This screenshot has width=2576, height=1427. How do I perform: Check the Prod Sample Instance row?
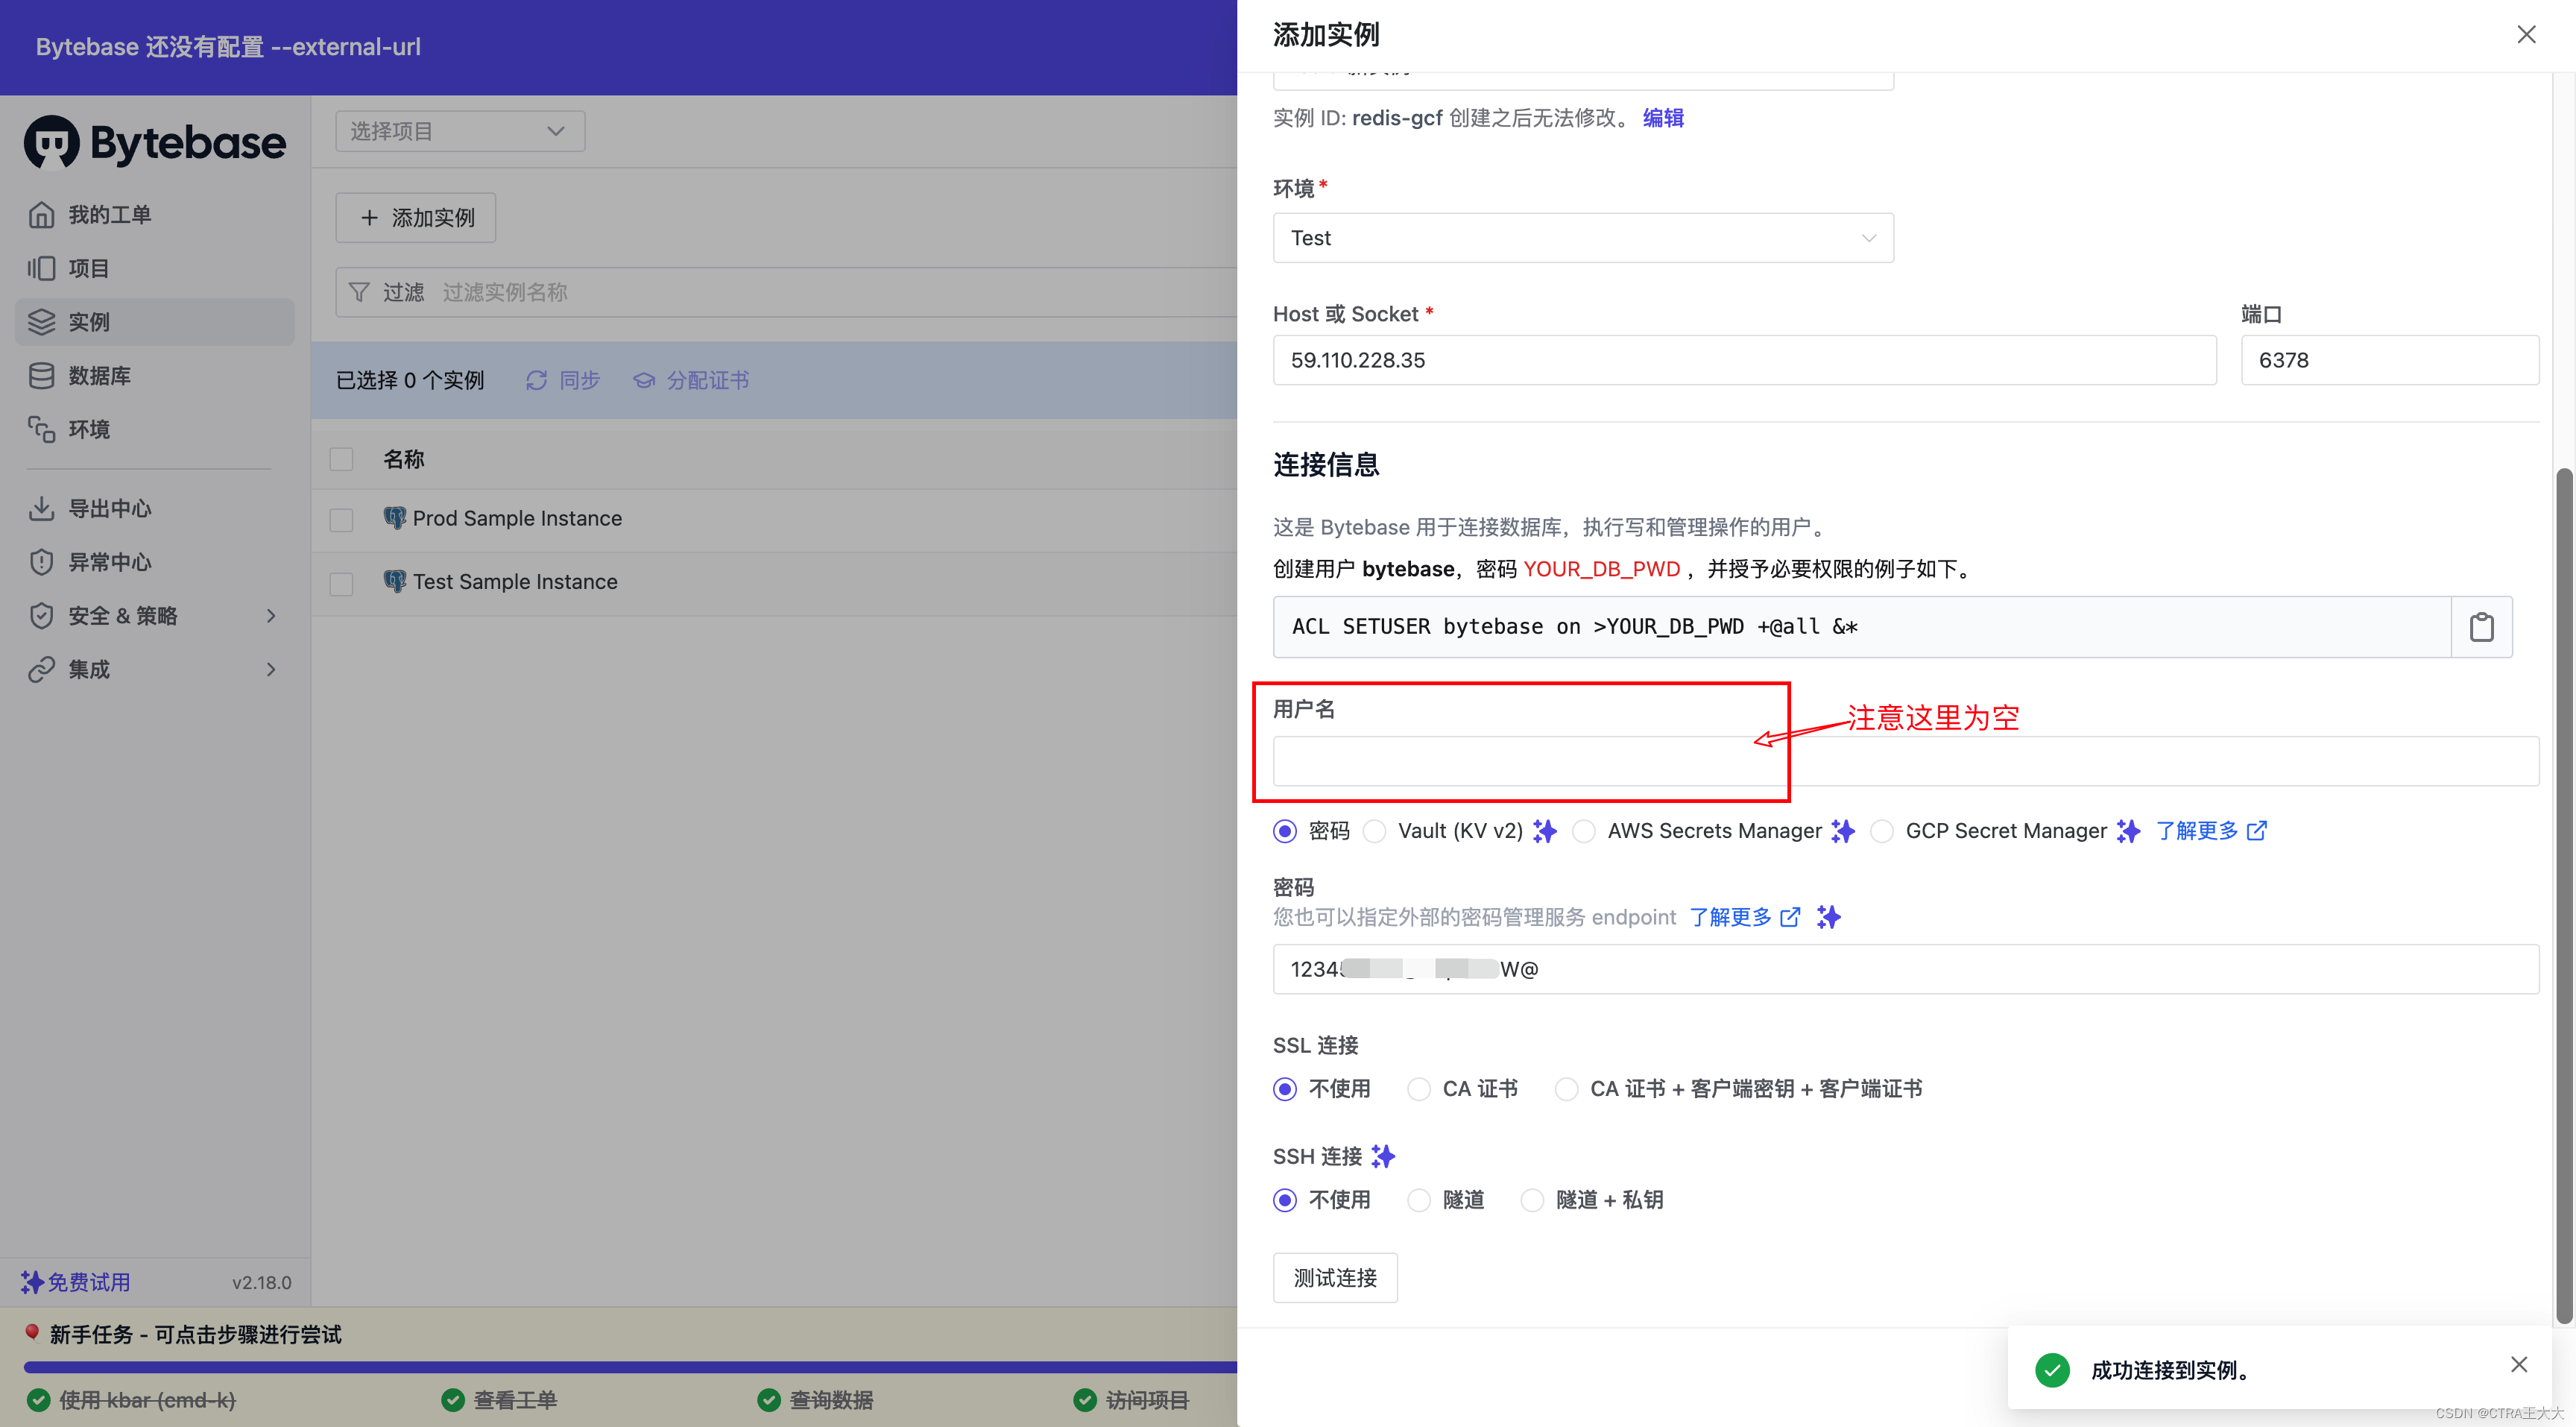click(x=342, y=520)
